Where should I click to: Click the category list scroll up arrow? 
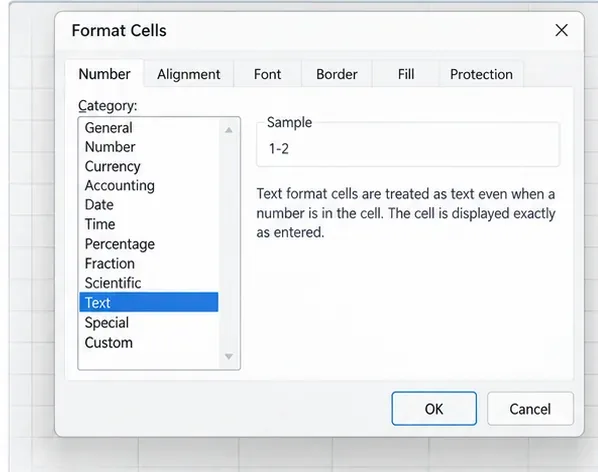click(229, 130)
